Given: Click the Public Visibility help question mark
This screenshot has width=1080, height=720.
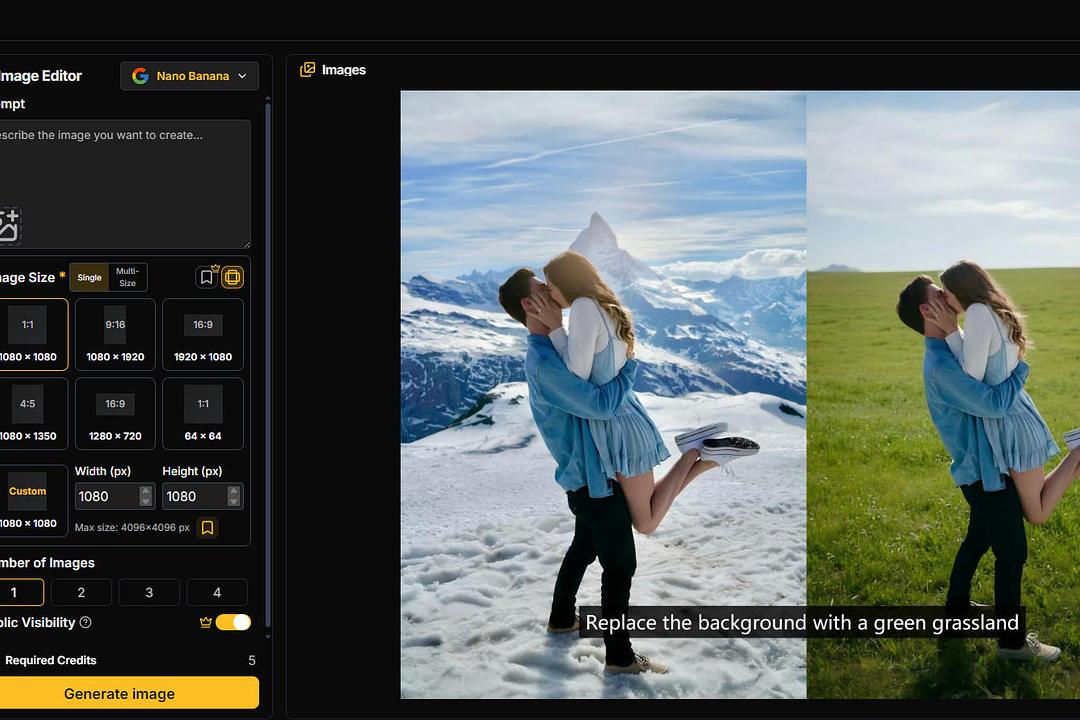Looking at the screenshot, I should coord(85,622).
